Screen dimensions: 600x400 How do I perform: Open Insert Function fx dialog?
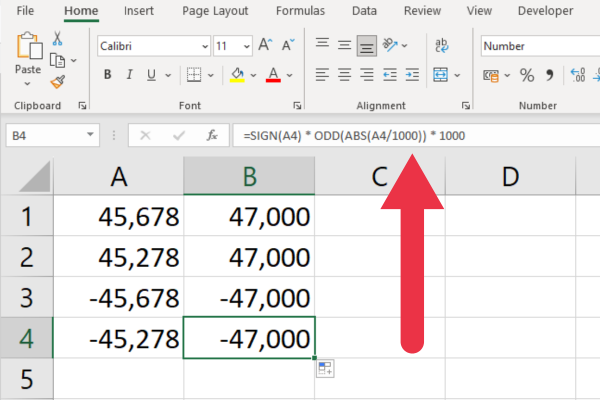click(x=212, y=135)
